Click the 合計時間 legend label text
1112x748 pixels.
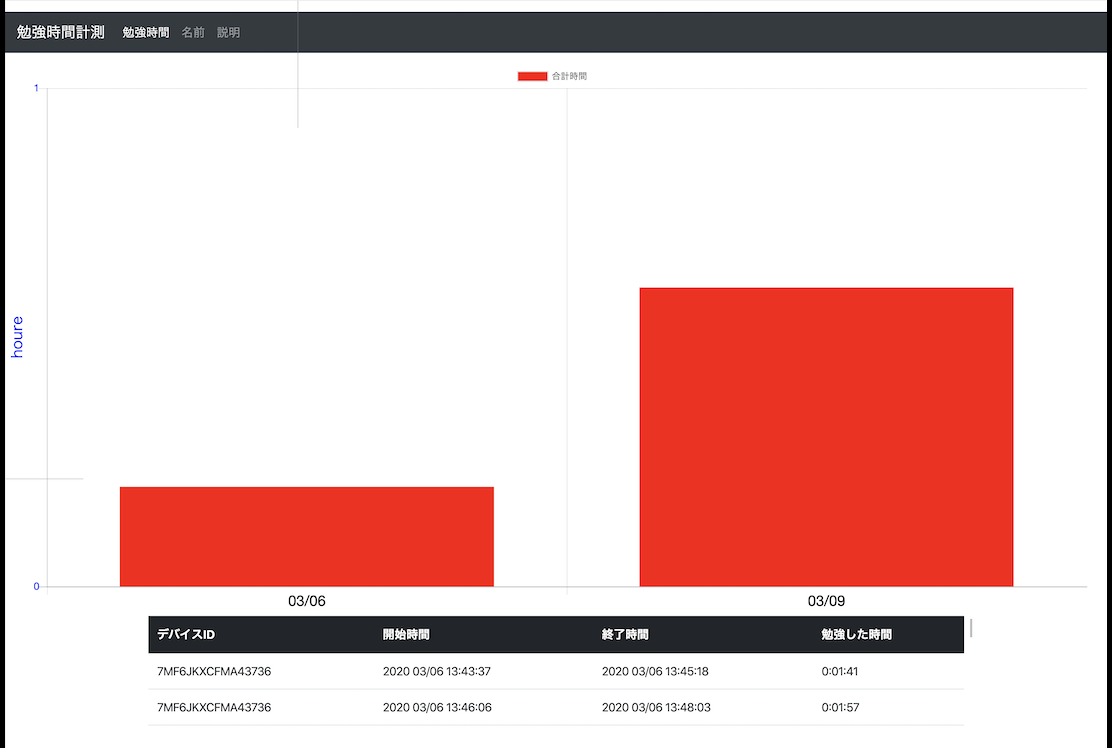tap(569, 76)
